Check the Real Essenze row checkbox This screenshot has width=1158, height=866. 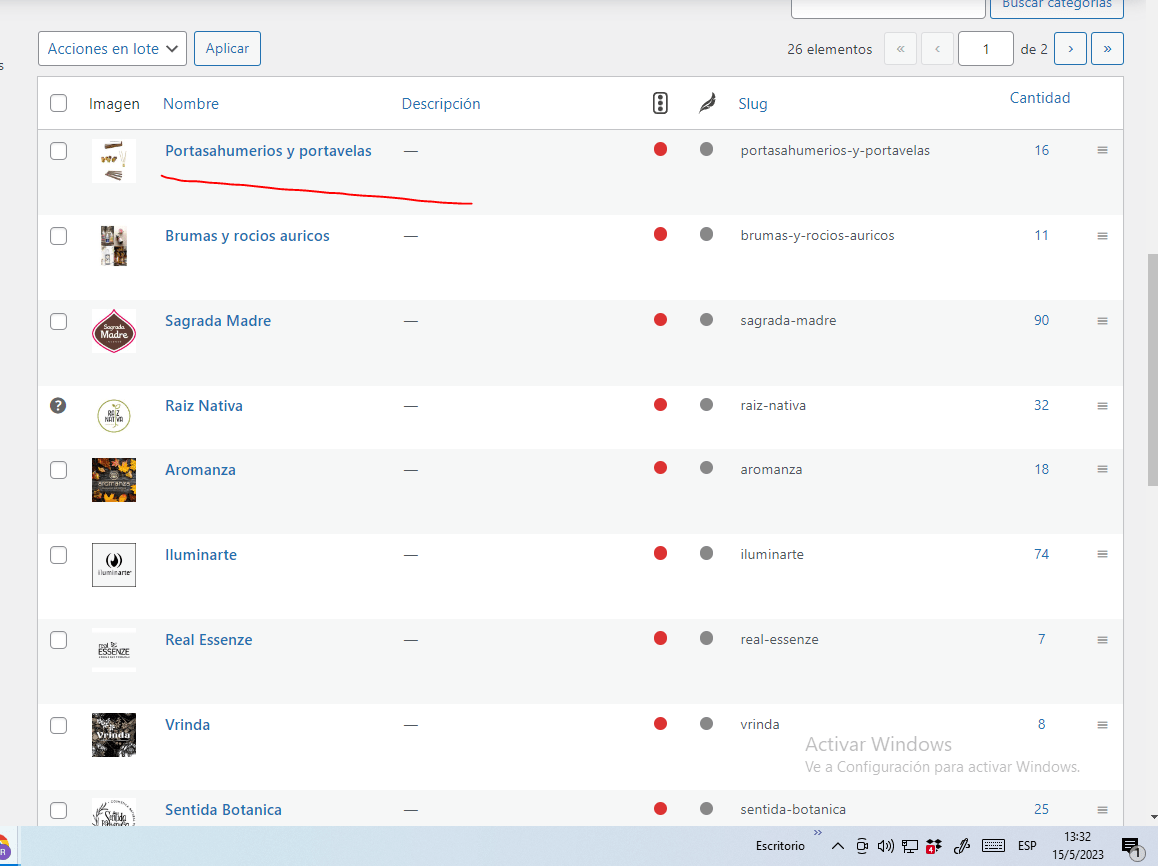pyautogui.click(x=58, y=640)
